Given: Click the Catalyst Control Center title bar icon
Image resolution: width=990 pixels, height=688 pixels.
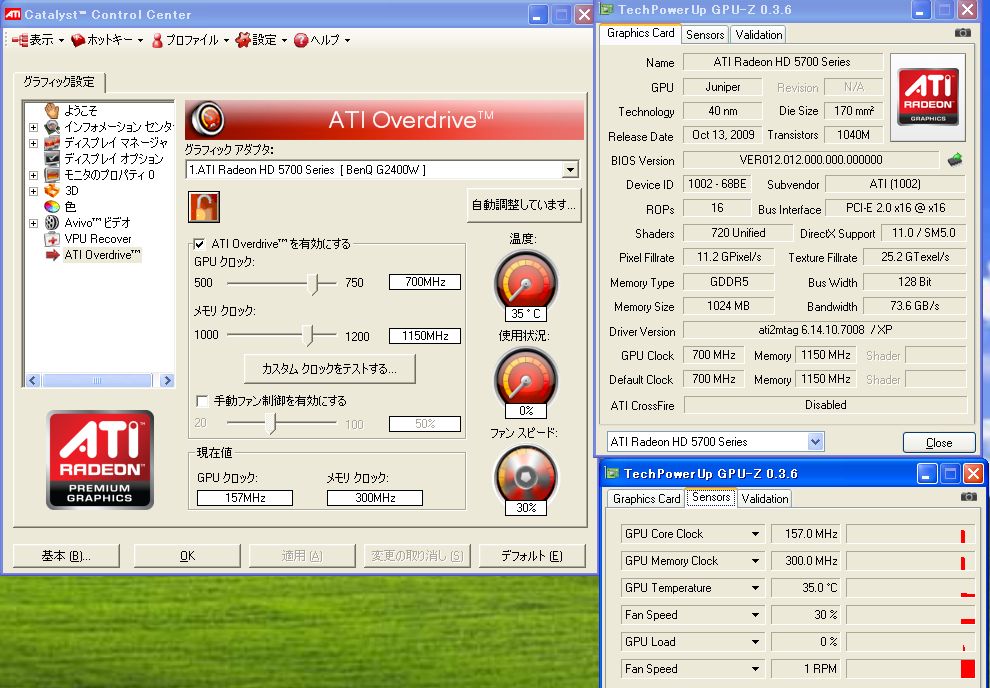Looking at the screenshot, I should pyautogui.click(x=13, y=14).
